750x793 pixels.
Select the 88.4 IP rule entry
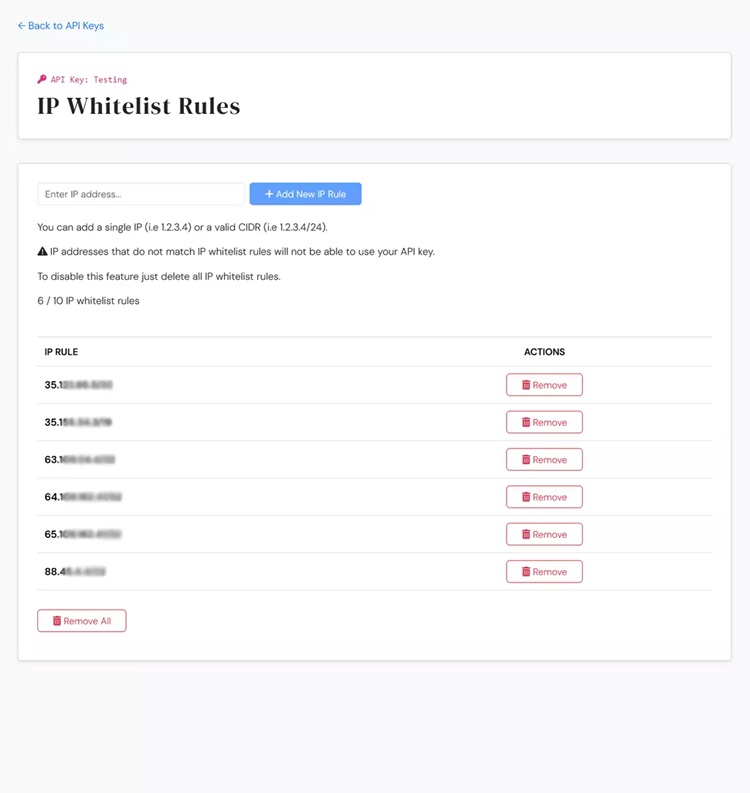point(75,572)
